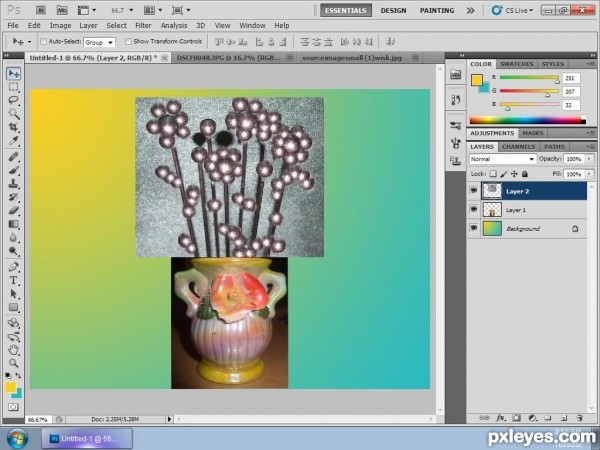Screen dimensions: 600x450
Task: Pick a color from the spectrum ramp
Action: [528, 121]
